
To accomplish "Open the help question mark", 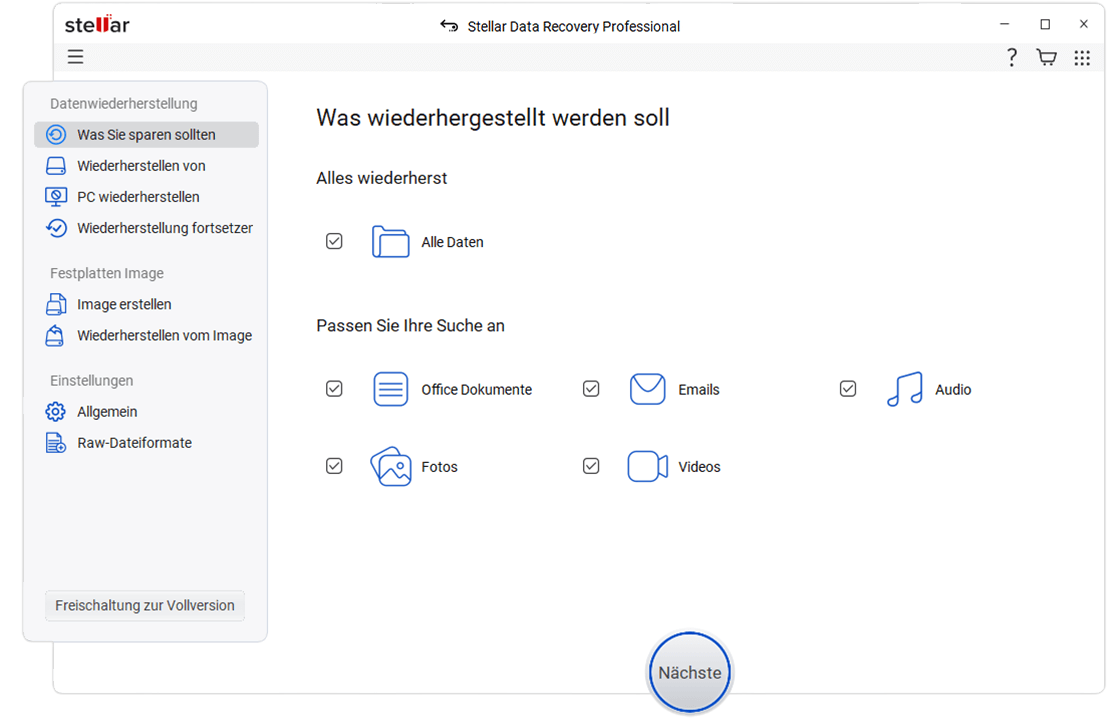I will pos(1011,57).
